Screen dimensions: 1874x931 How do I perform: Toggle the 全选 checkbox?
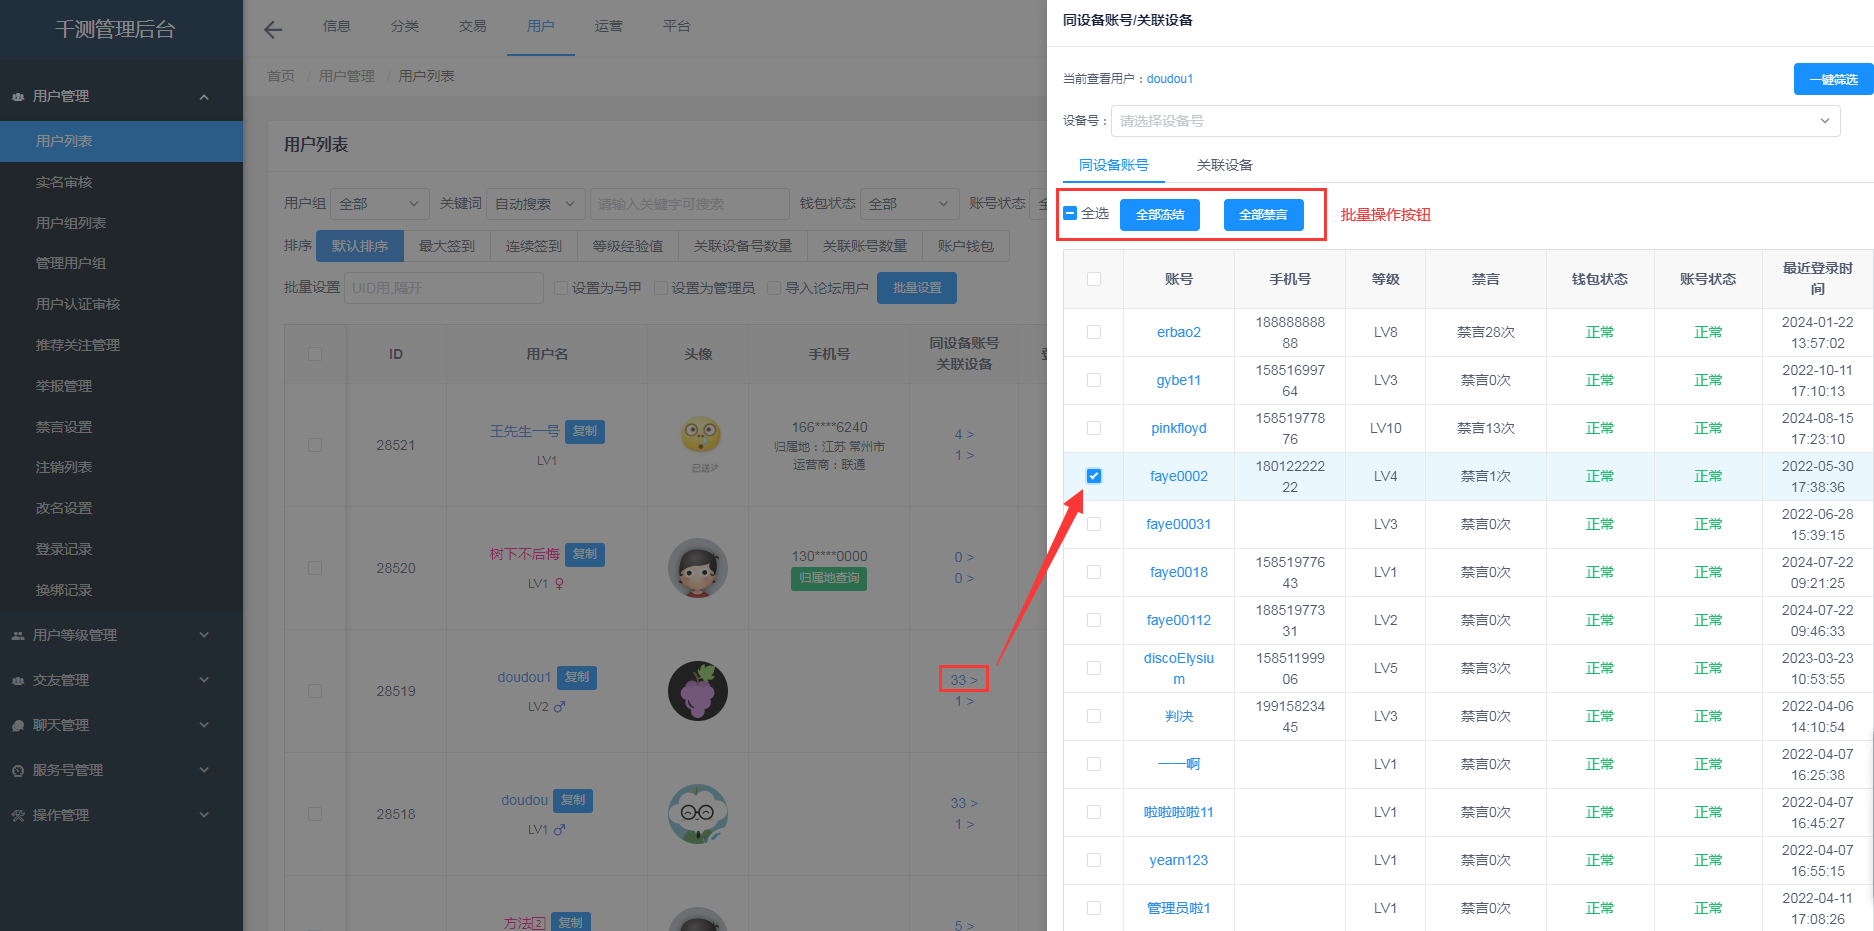pos(1070,213)
